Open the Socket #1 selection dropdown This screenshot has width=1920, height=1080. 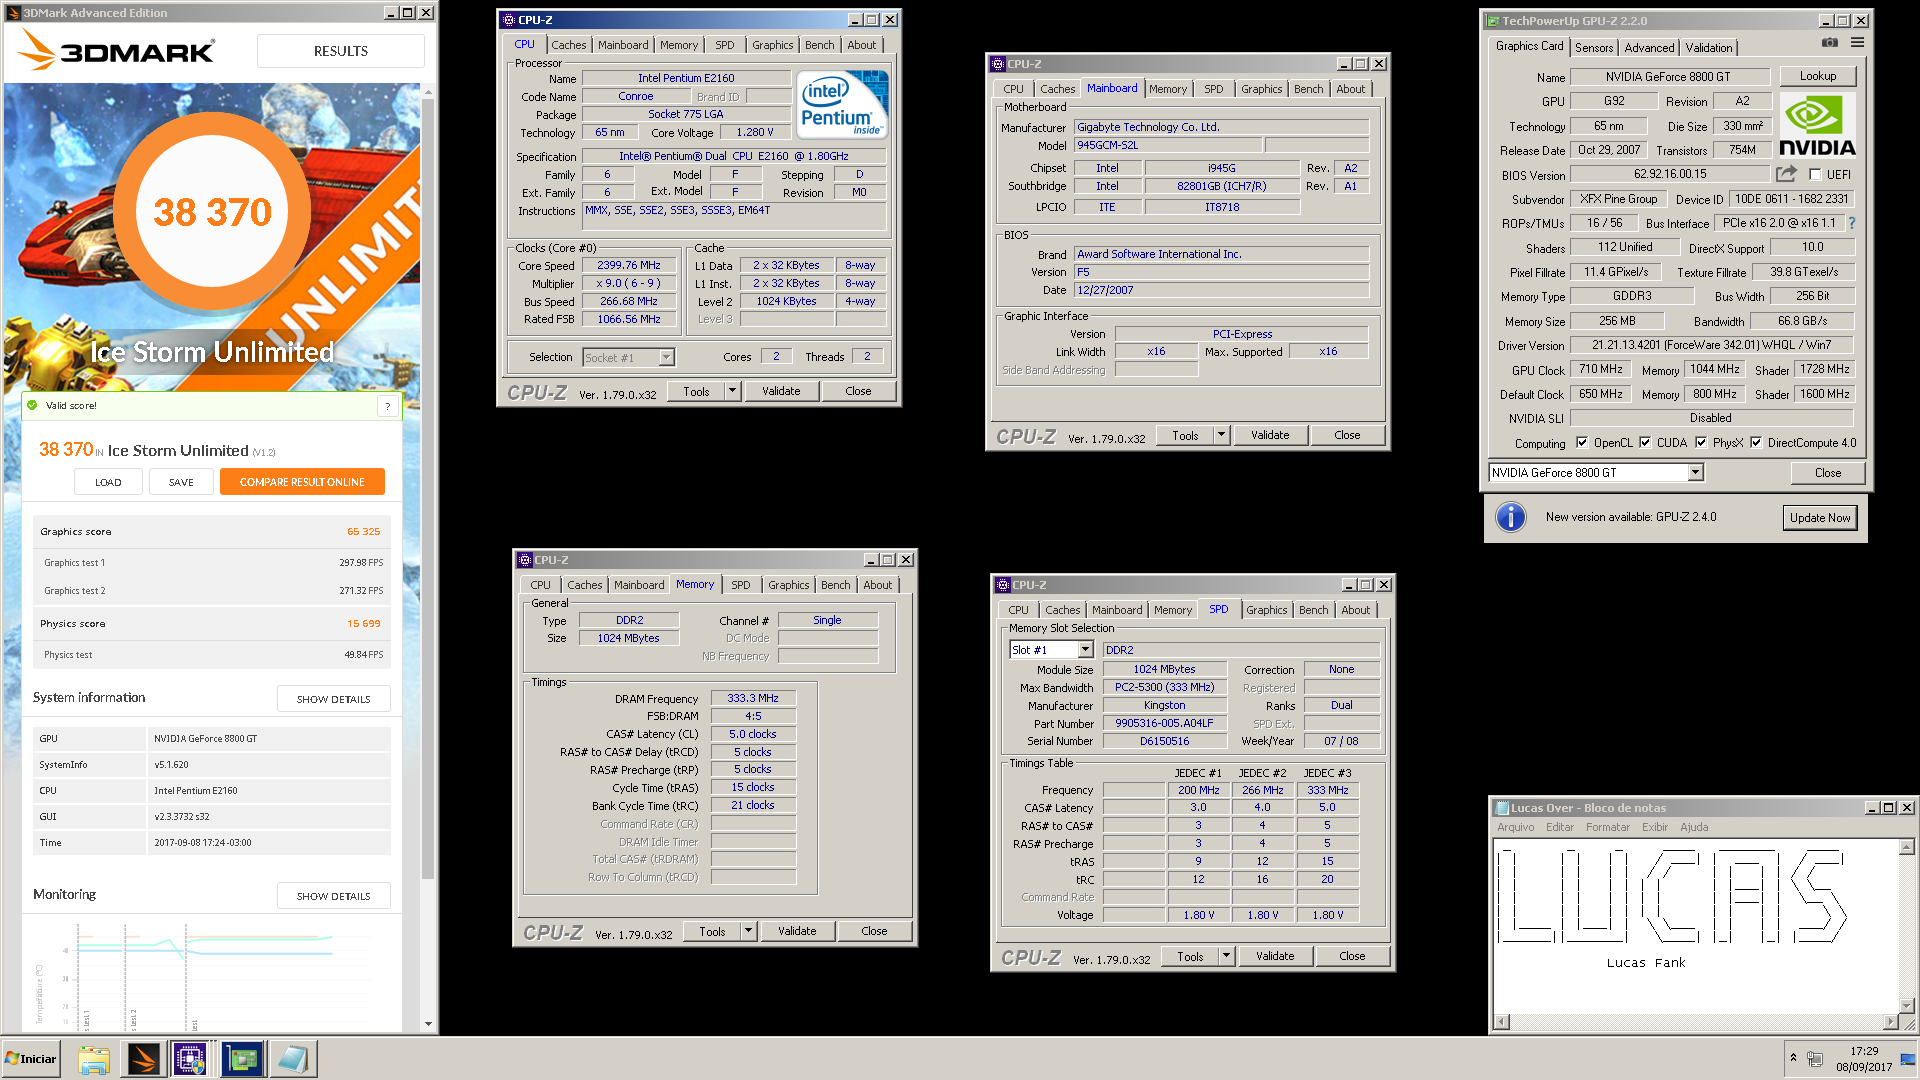click(x=667, y=357)
